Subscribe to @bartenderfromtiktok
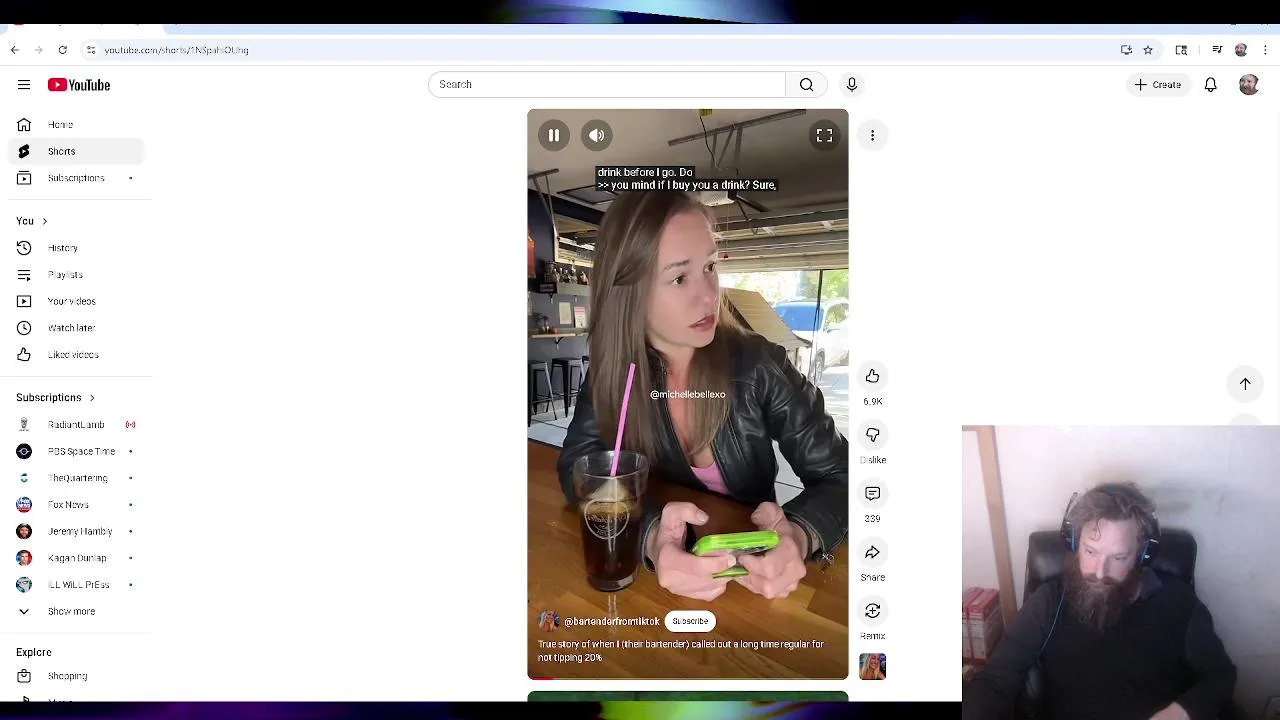The image size is (1280, 720). coord(690,621)
